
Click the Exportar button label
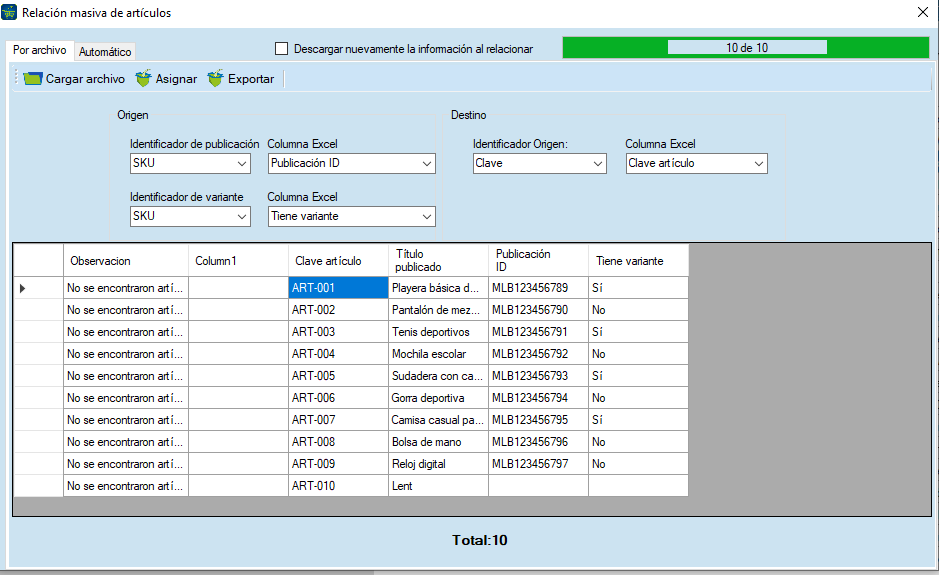pyautogui.click(x=251, y=78)
